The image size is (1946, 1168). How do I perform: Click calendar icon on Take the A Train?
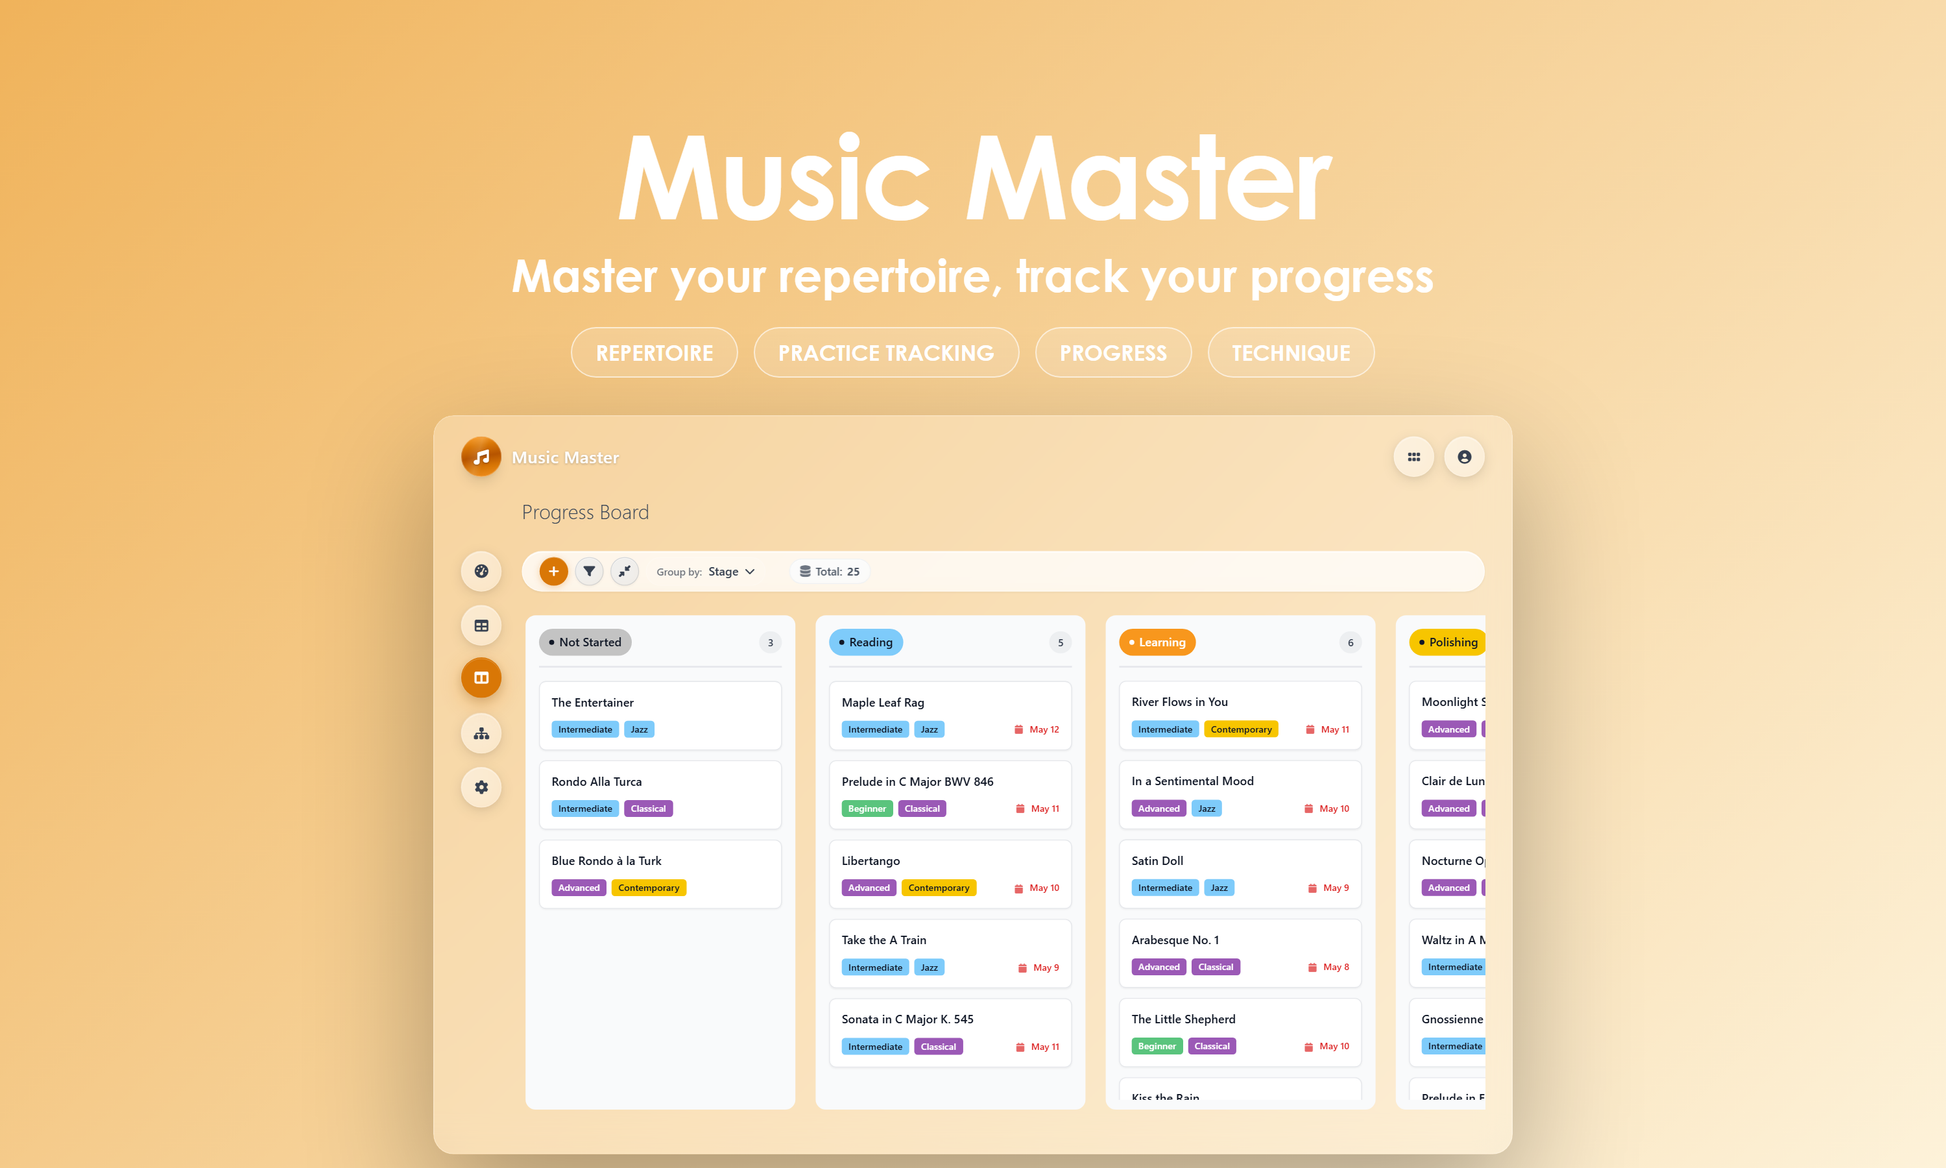pyautogui.click(x=1022, y=968)
